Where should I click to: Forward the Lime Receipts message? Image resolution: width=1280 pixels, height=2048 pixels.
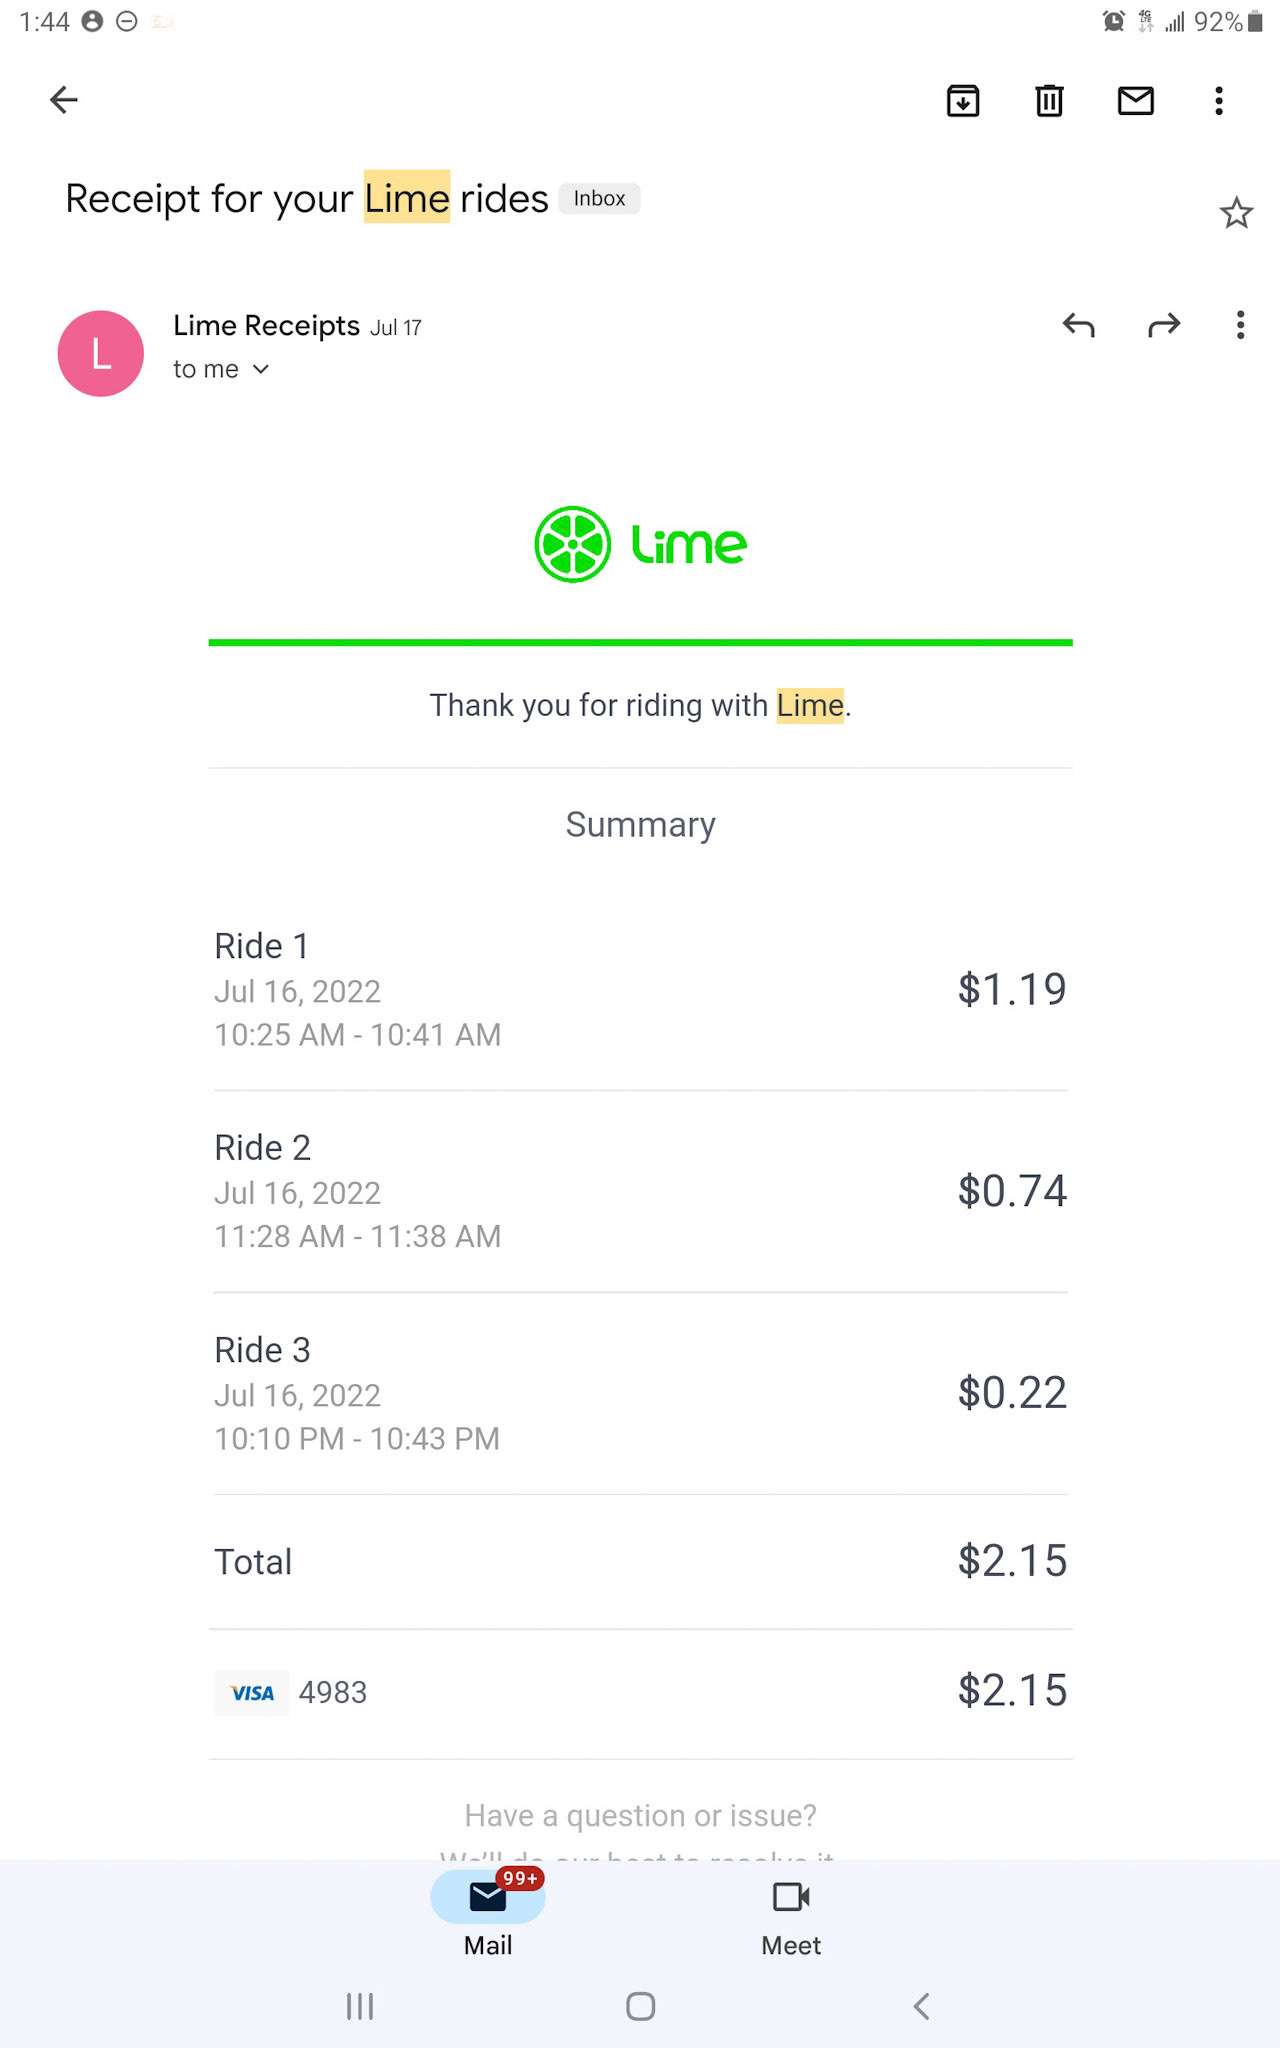(x=1164, y=325)
